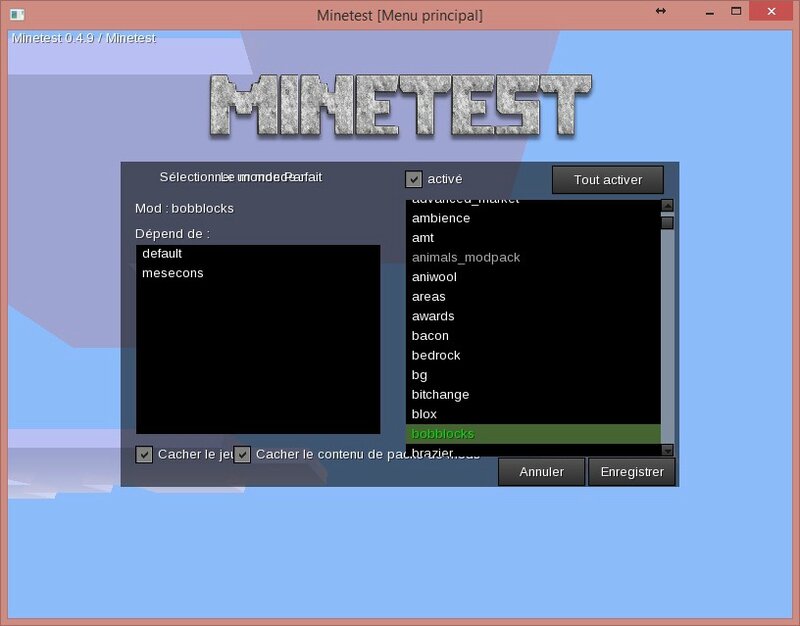Select the "mesecons" dependency entry
Image resolution: width=800 pixels, height=626 pixels.
tap(173, 273)
